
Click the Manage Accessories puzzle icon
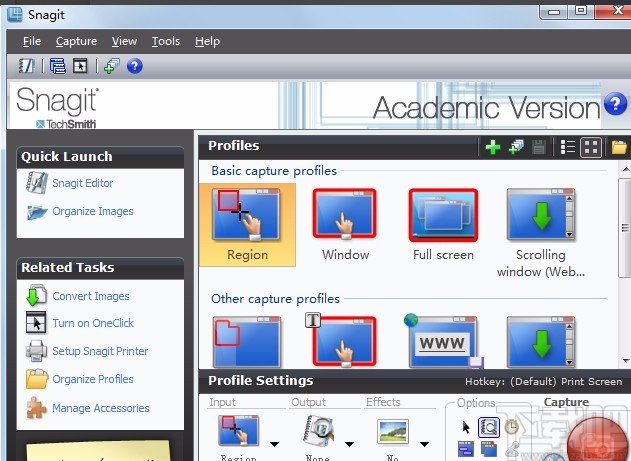click(37, 408)
